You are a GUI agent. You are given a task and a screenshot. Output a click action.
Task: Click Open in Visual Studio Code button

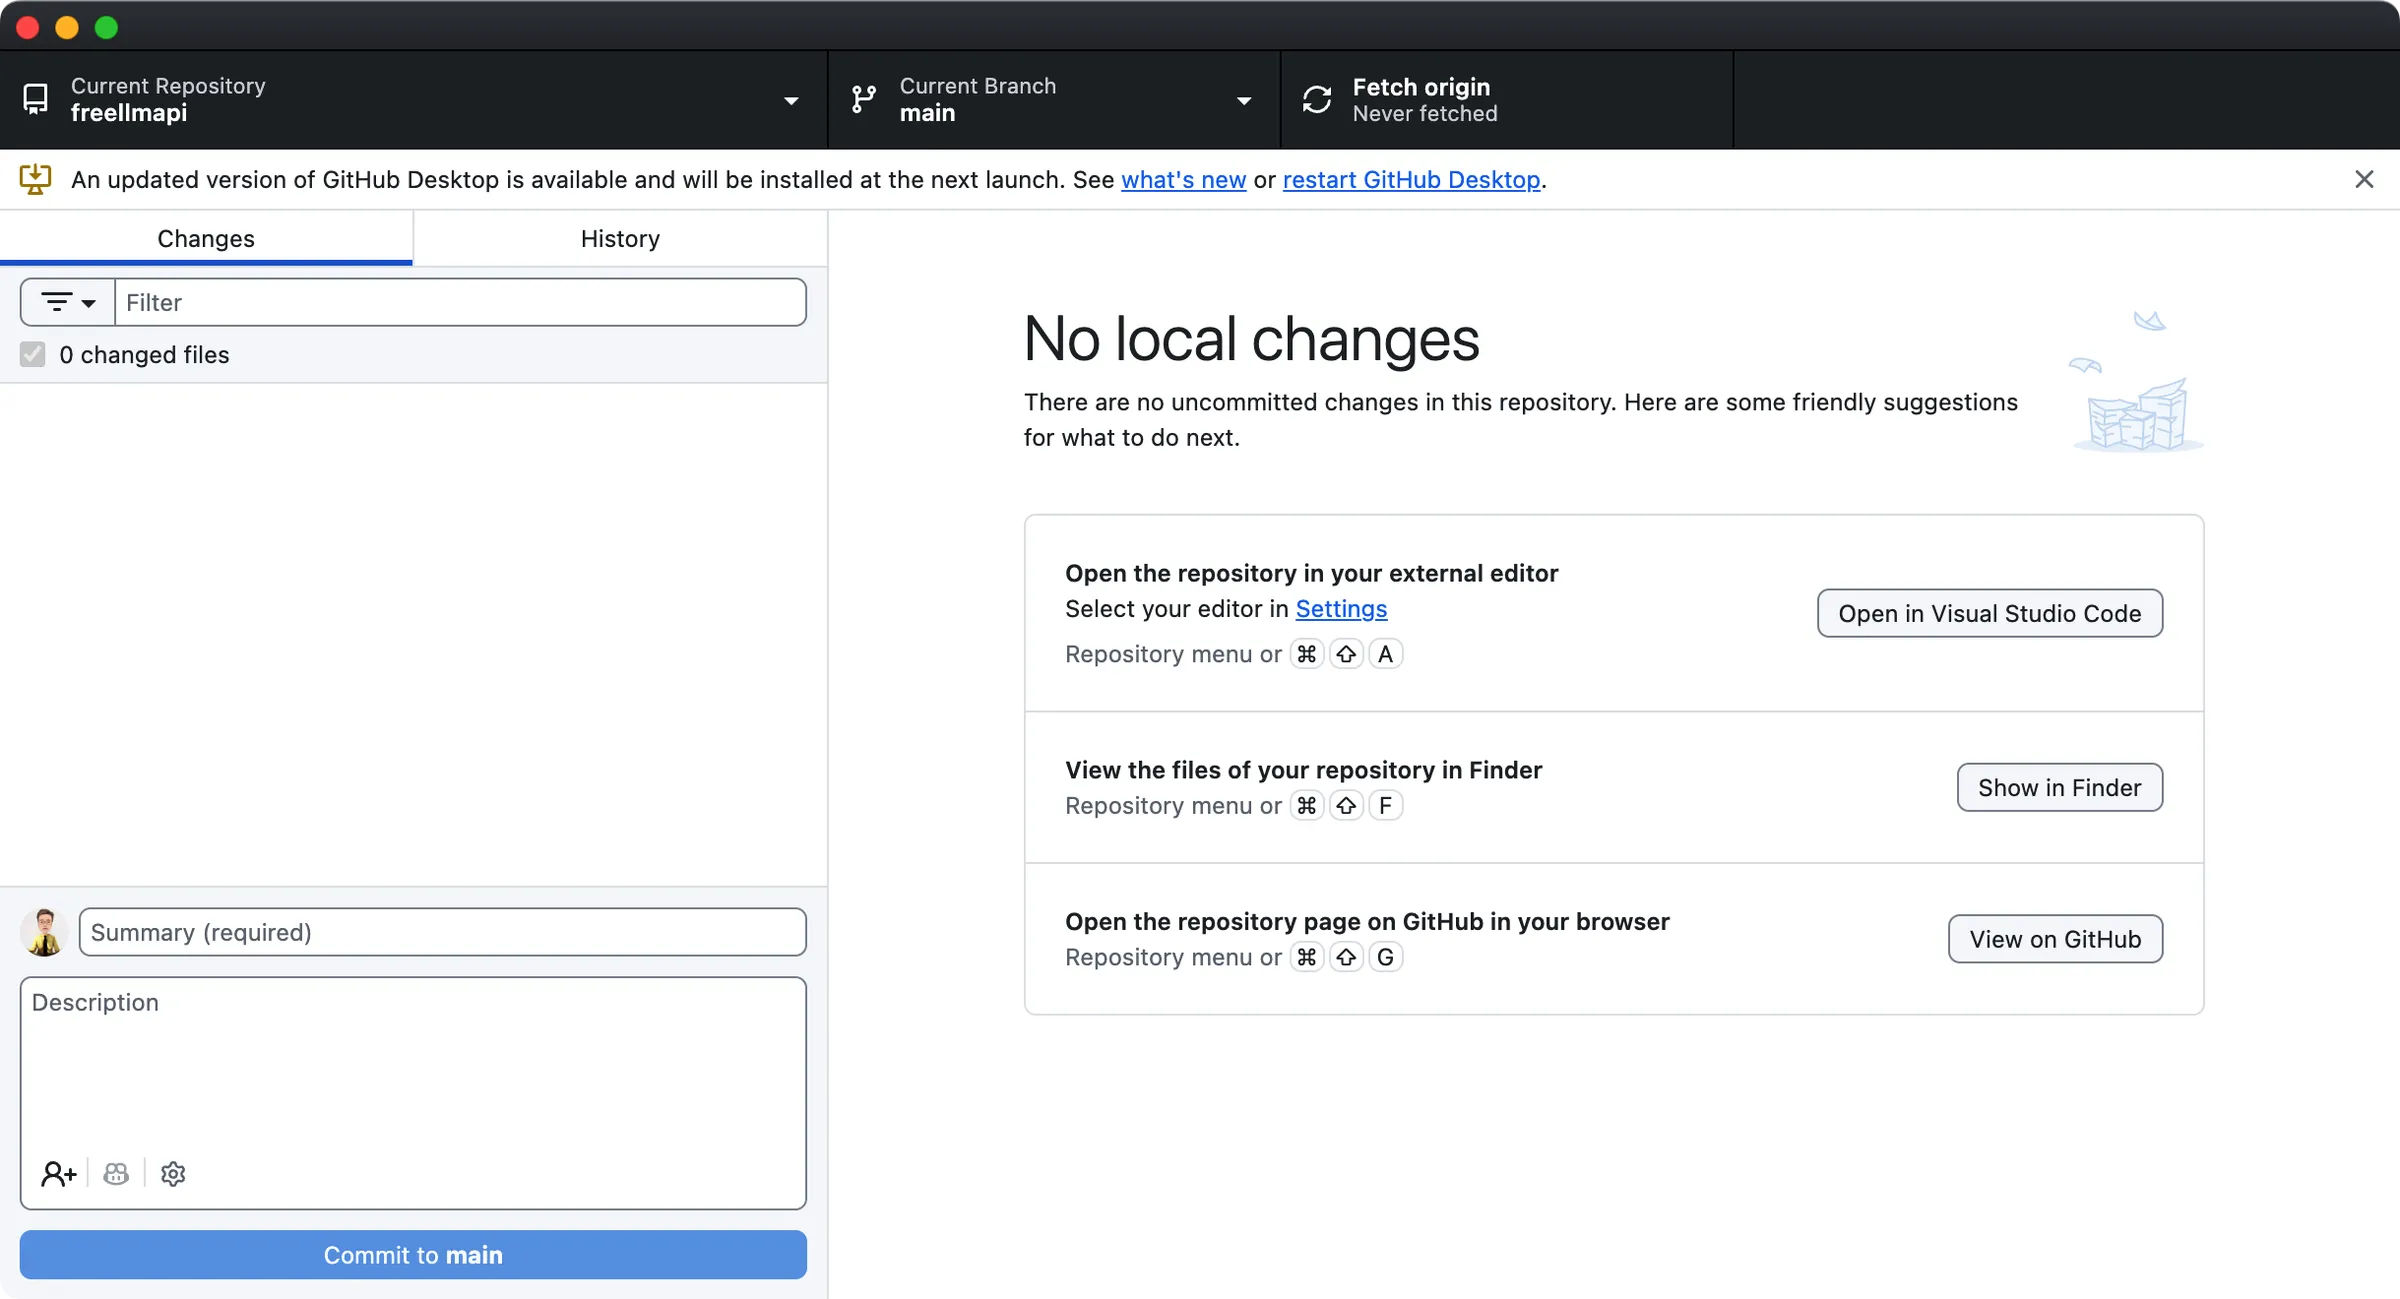pos(1990,613)
